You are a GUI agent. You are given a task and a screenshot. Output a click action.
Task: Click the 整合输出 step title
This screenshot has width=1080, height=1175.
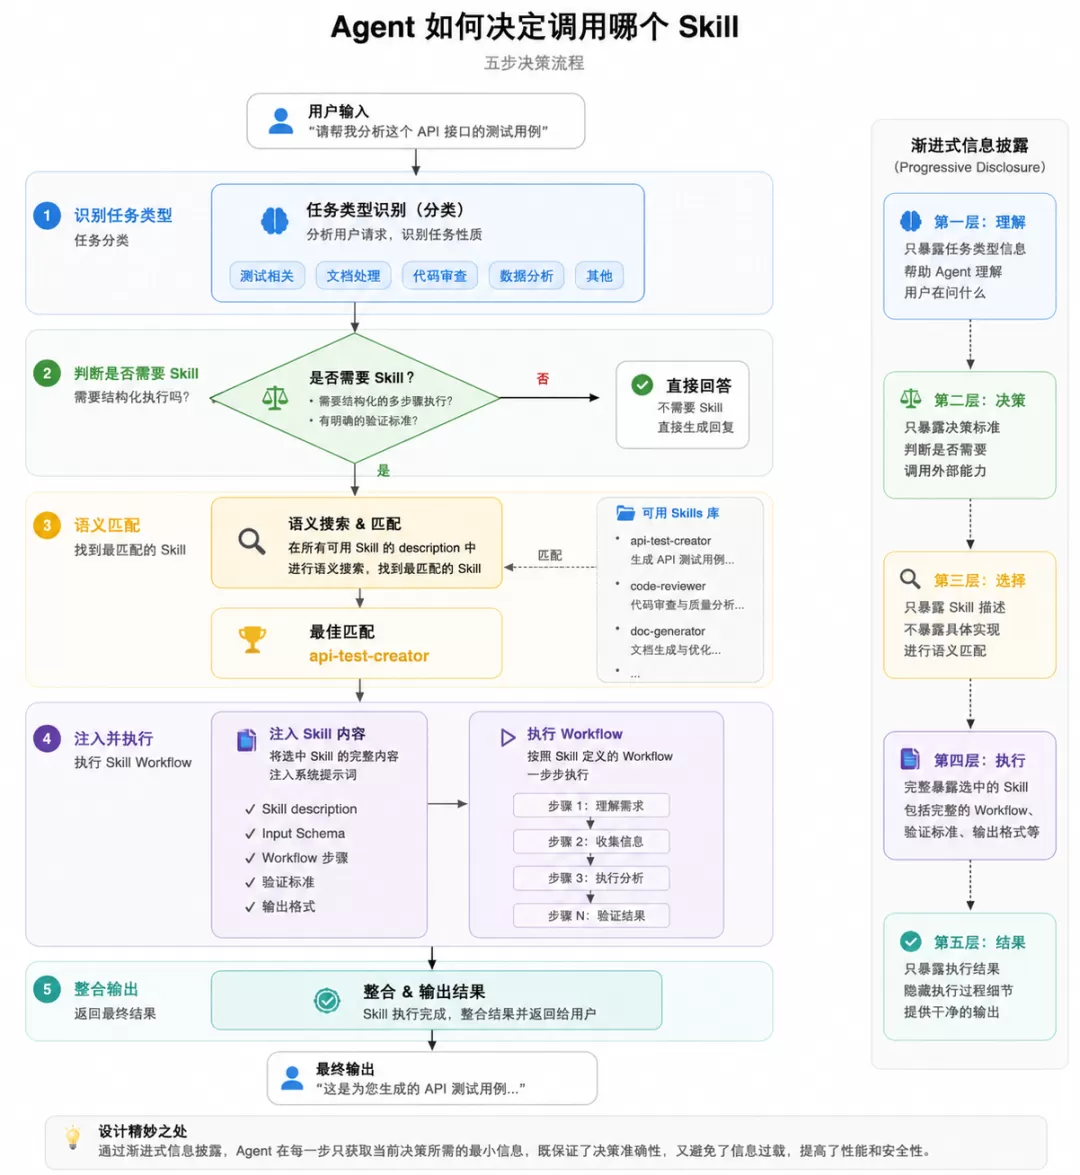point(106,989)
